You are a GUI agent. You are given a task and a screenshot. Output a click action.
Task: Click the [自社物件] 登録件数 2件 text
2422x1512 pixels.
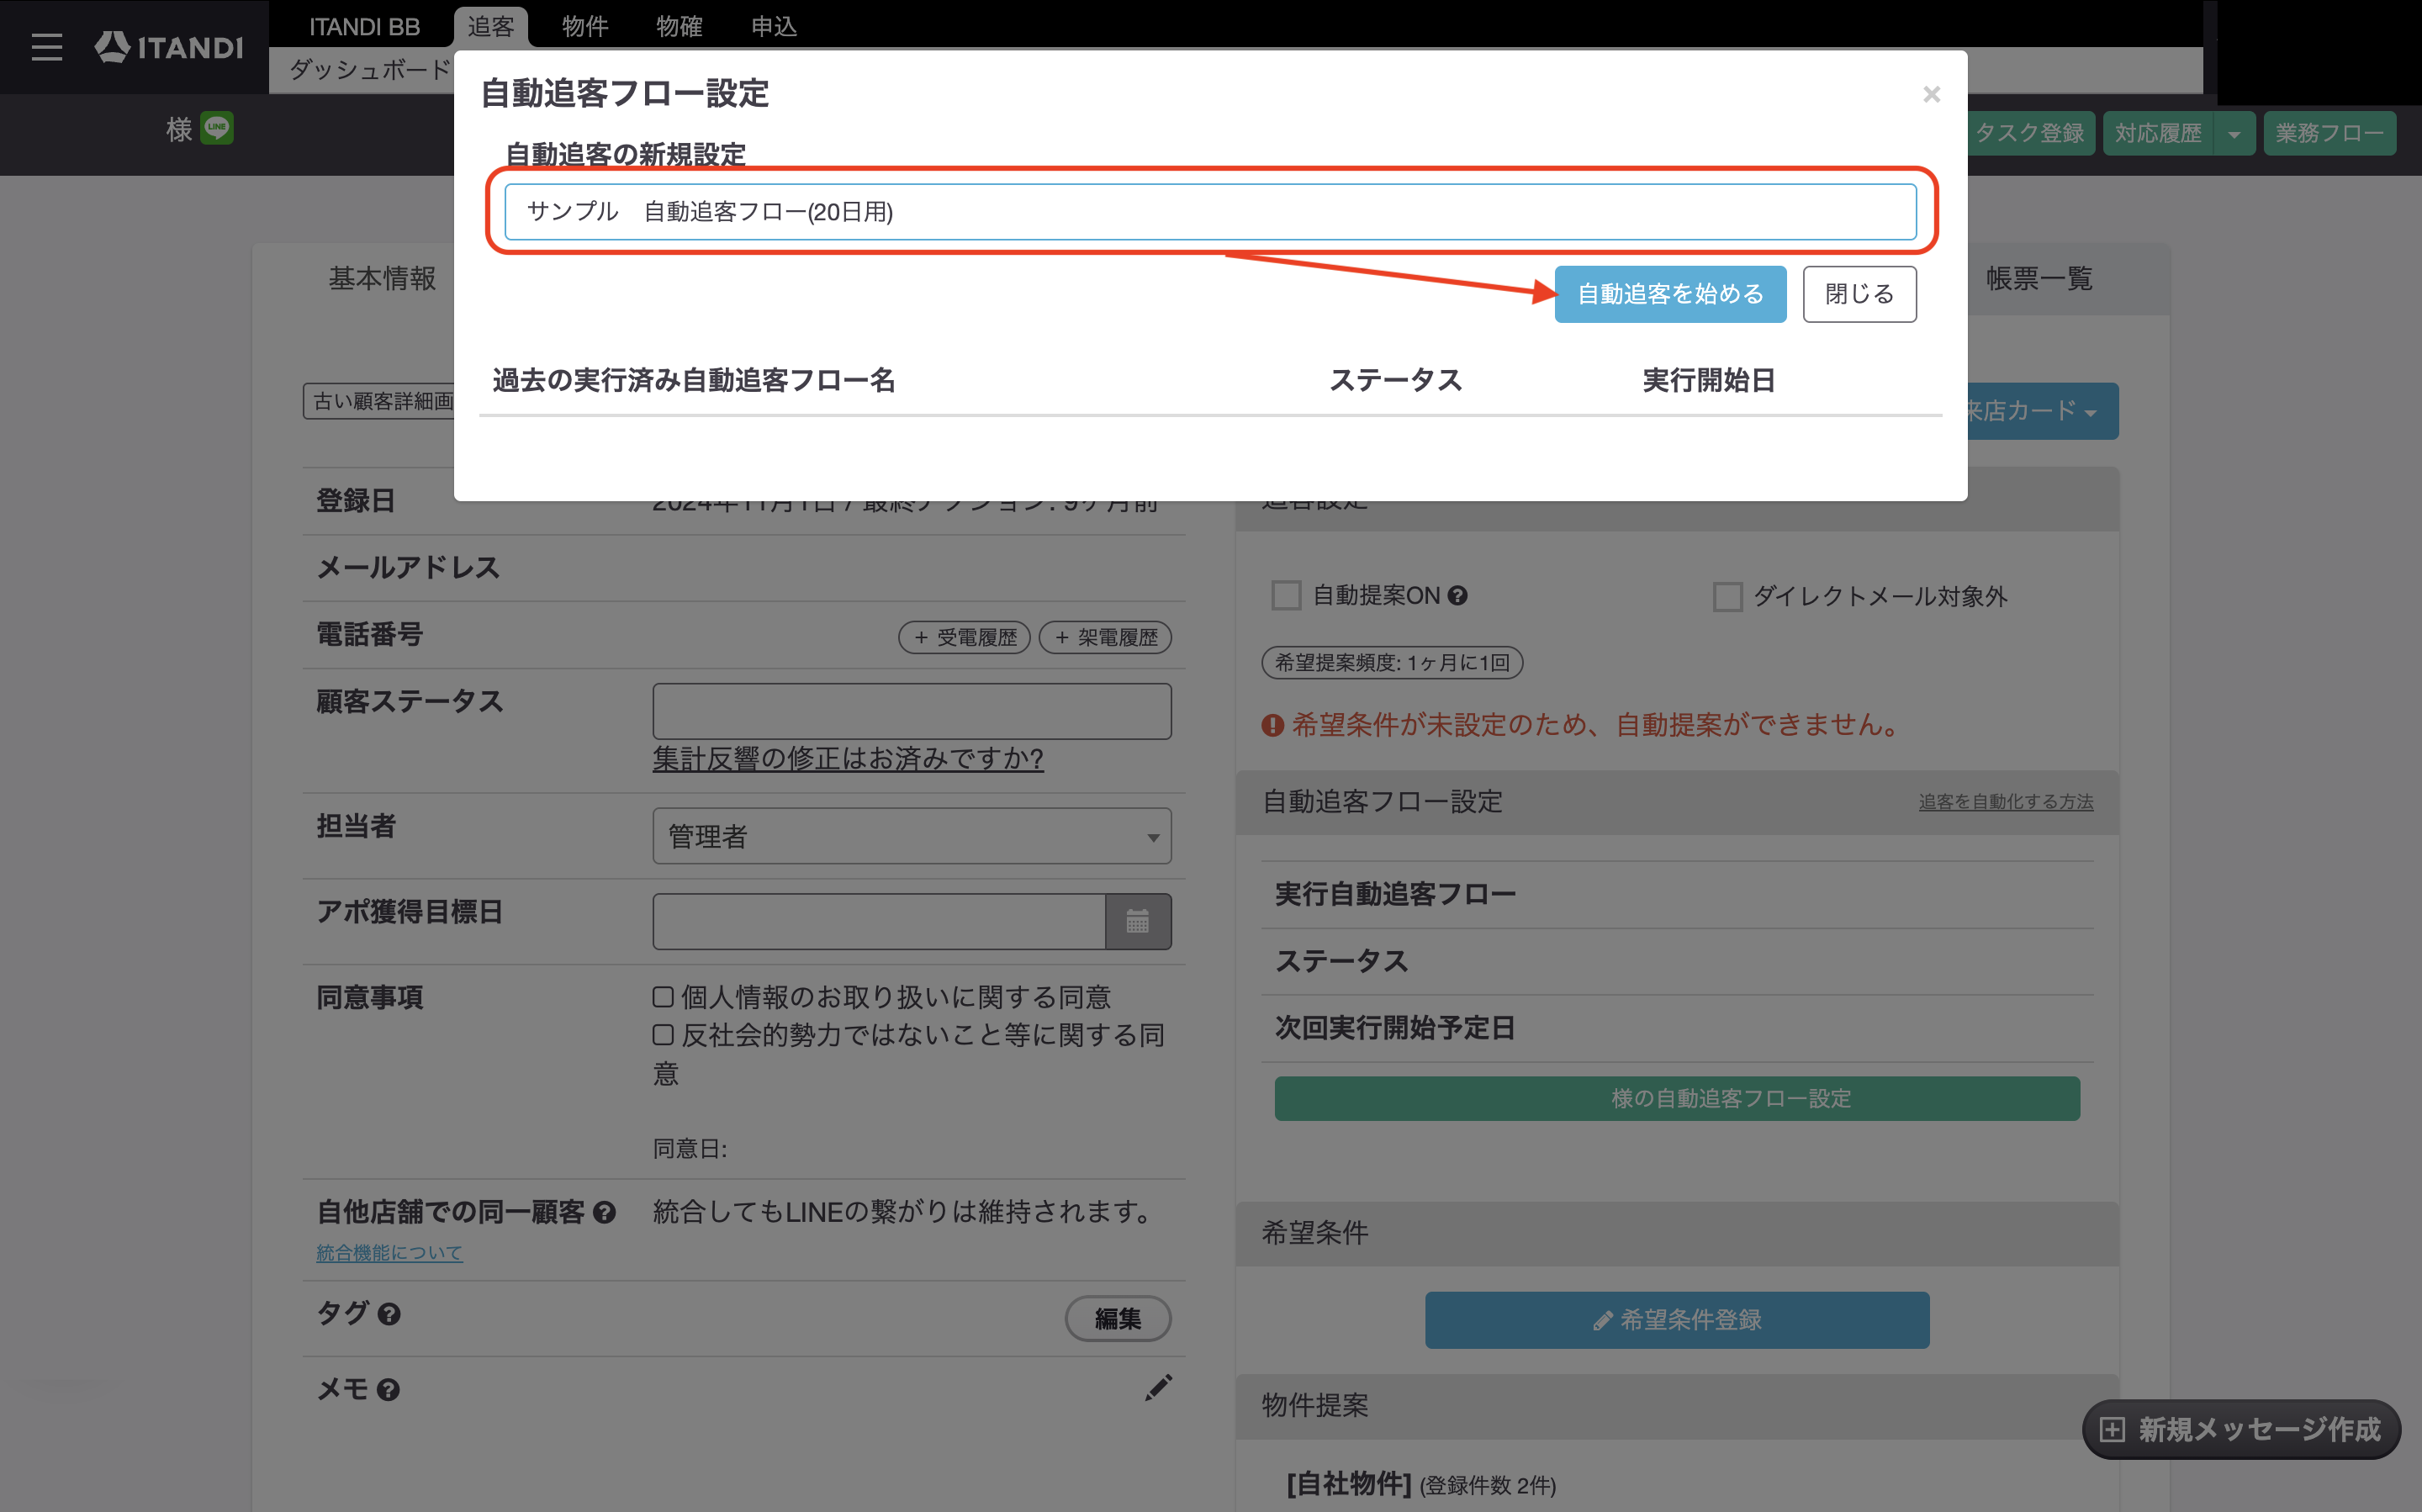[1421, 1484]
